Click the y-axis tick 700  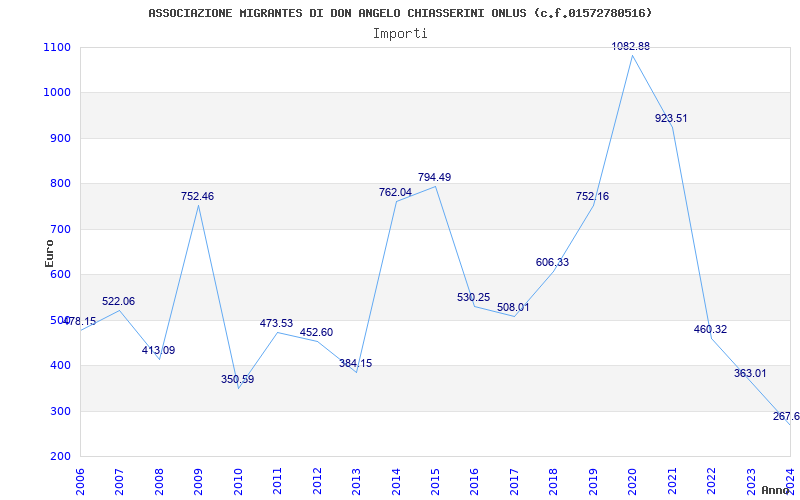[x=60, y=229]
